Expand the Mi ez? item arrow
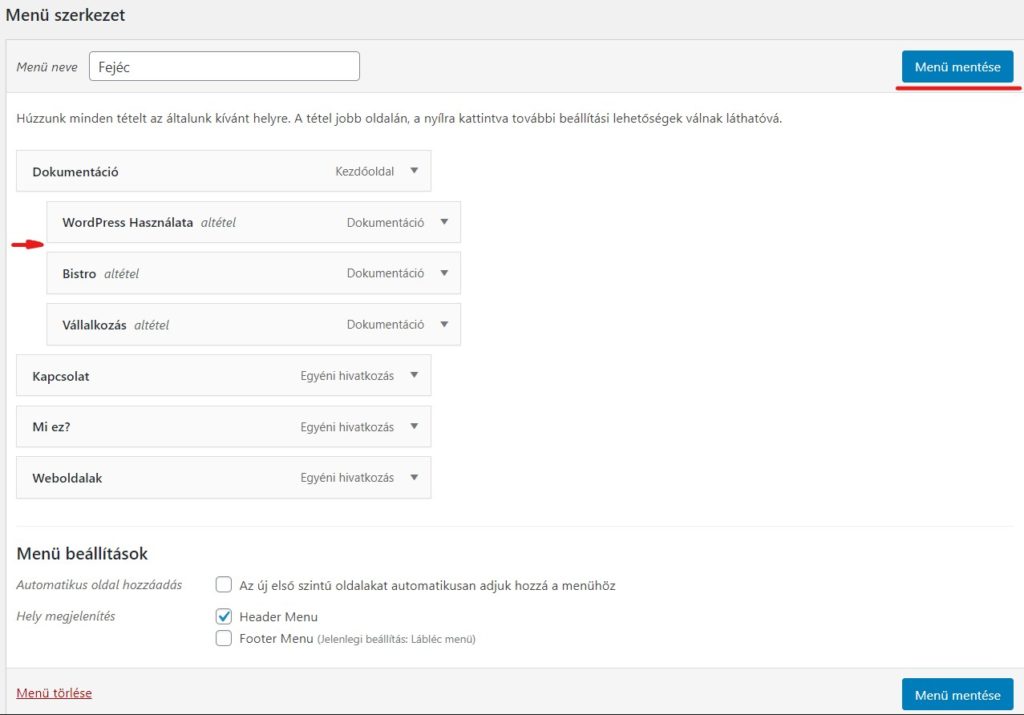 414,427
